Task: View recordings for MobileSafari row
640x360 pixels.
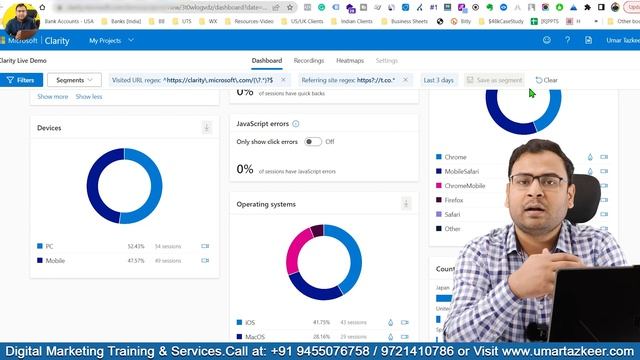Action: [604, 171]
